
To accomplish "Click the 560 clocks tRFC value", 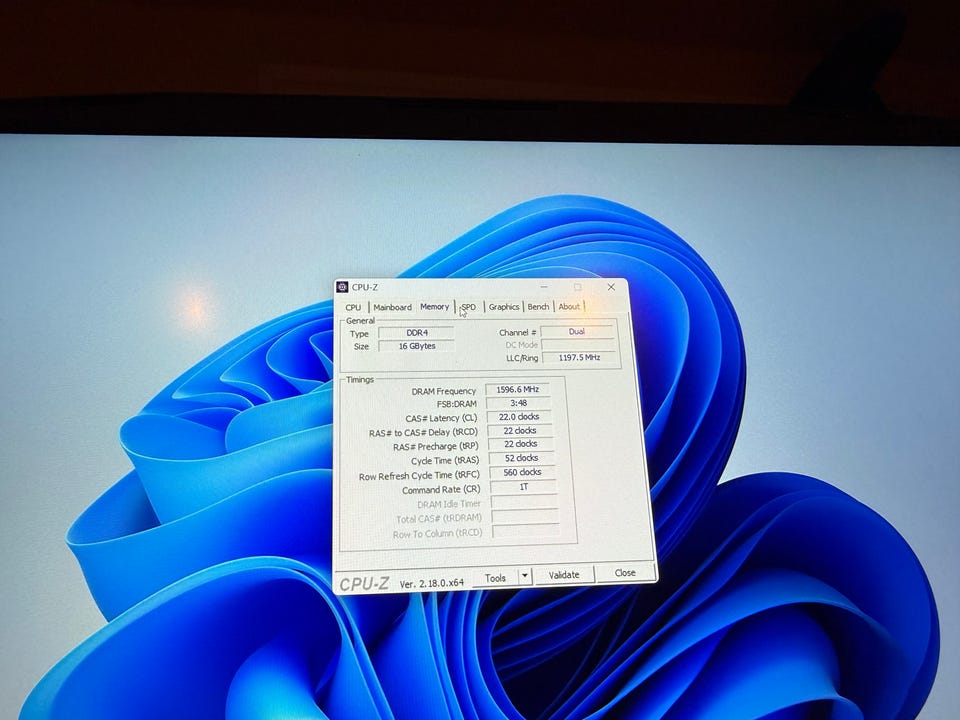I will coord(522,473).
